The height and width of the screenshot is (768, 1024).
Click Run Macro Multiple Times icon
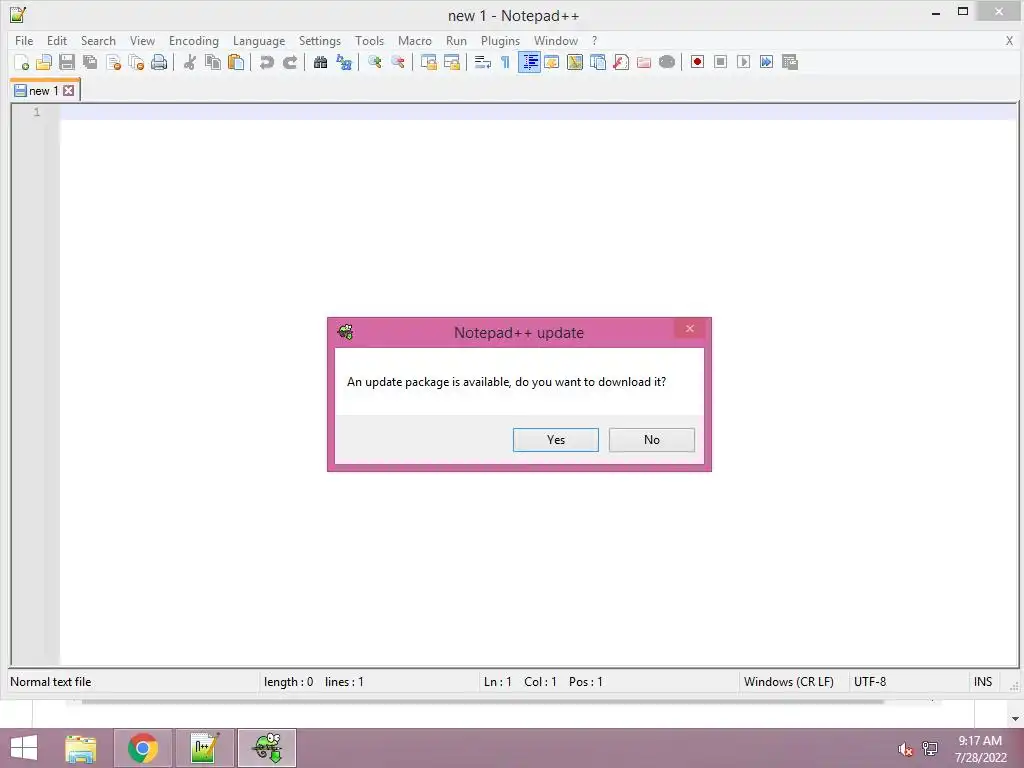pos(767,62)
